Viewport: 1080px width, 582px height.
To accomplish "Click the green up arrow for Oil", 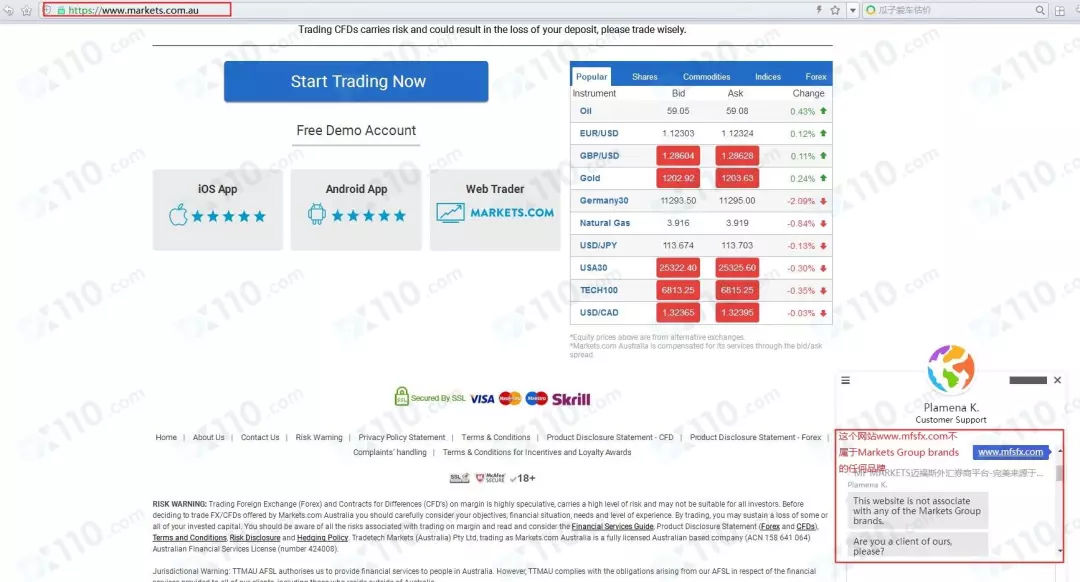I will 823,110.
